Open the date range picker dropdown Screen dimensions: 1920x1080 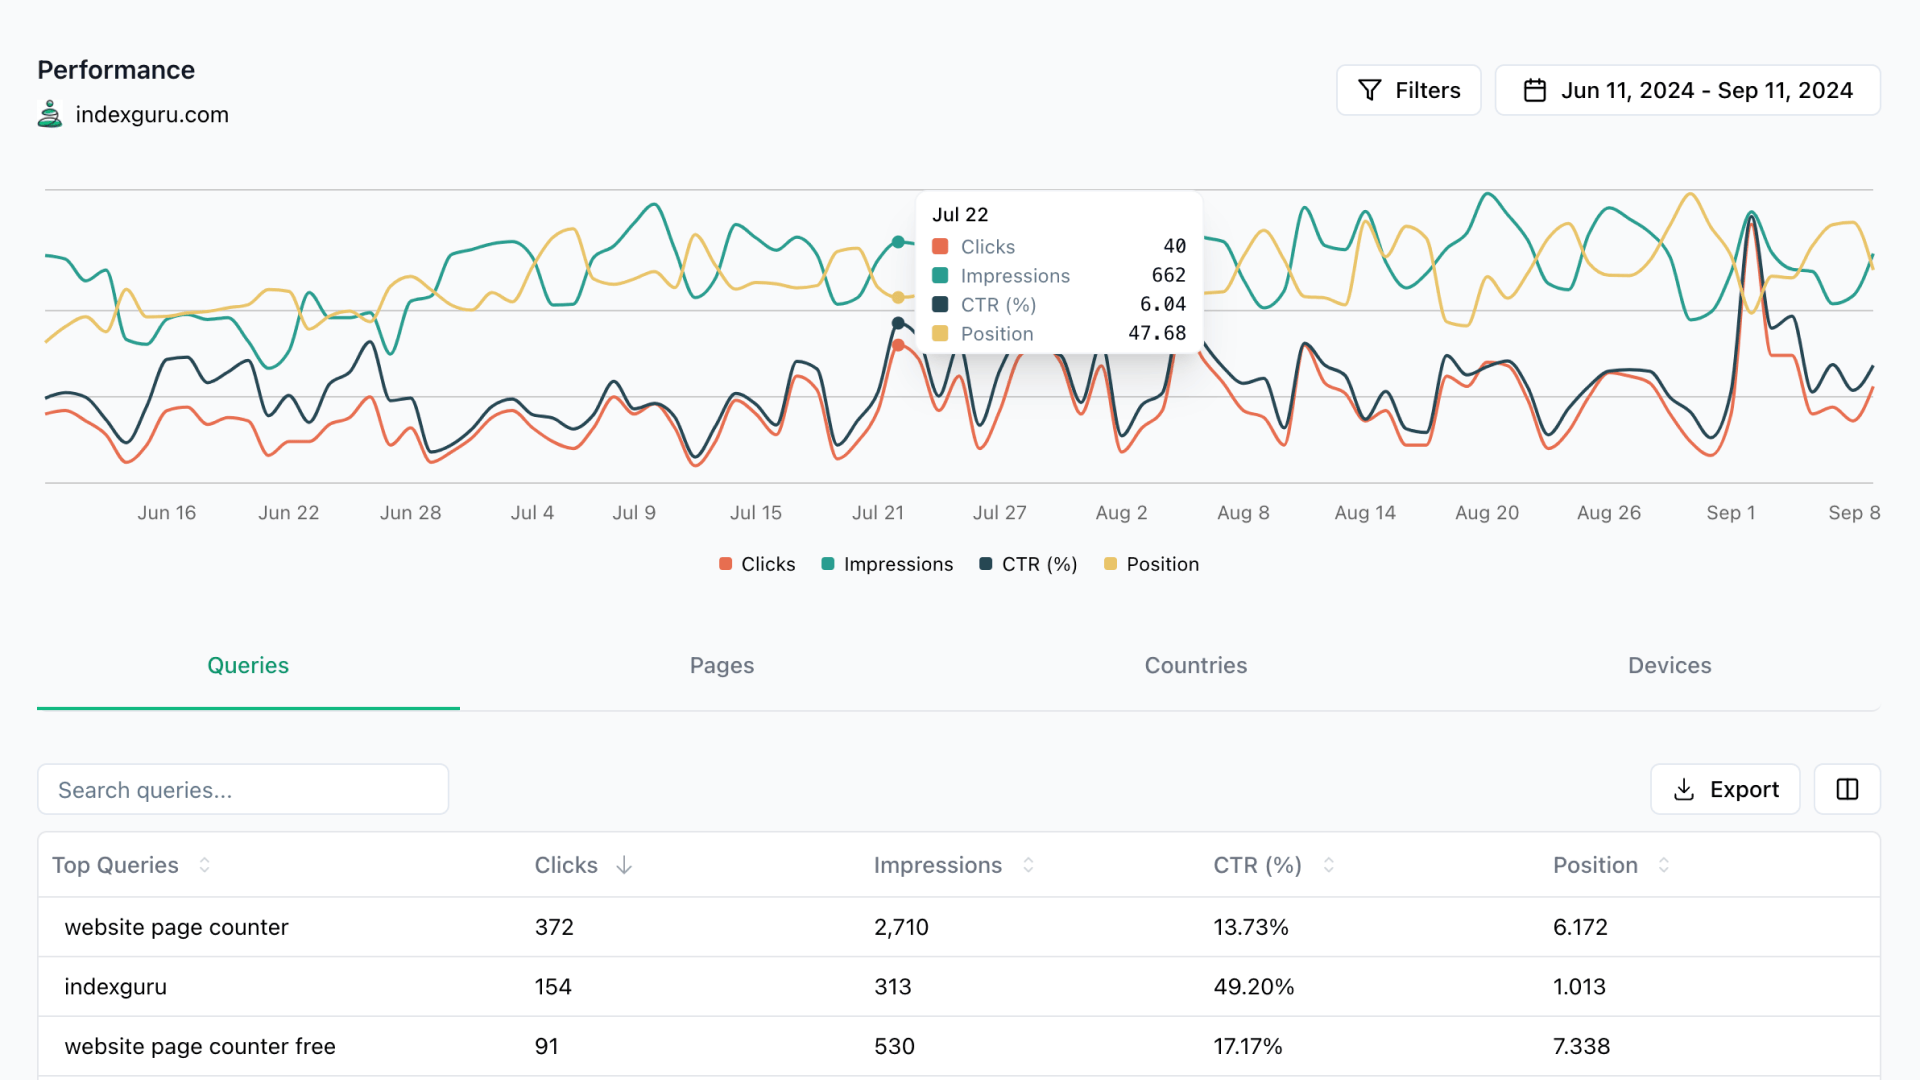[1687, 91]
